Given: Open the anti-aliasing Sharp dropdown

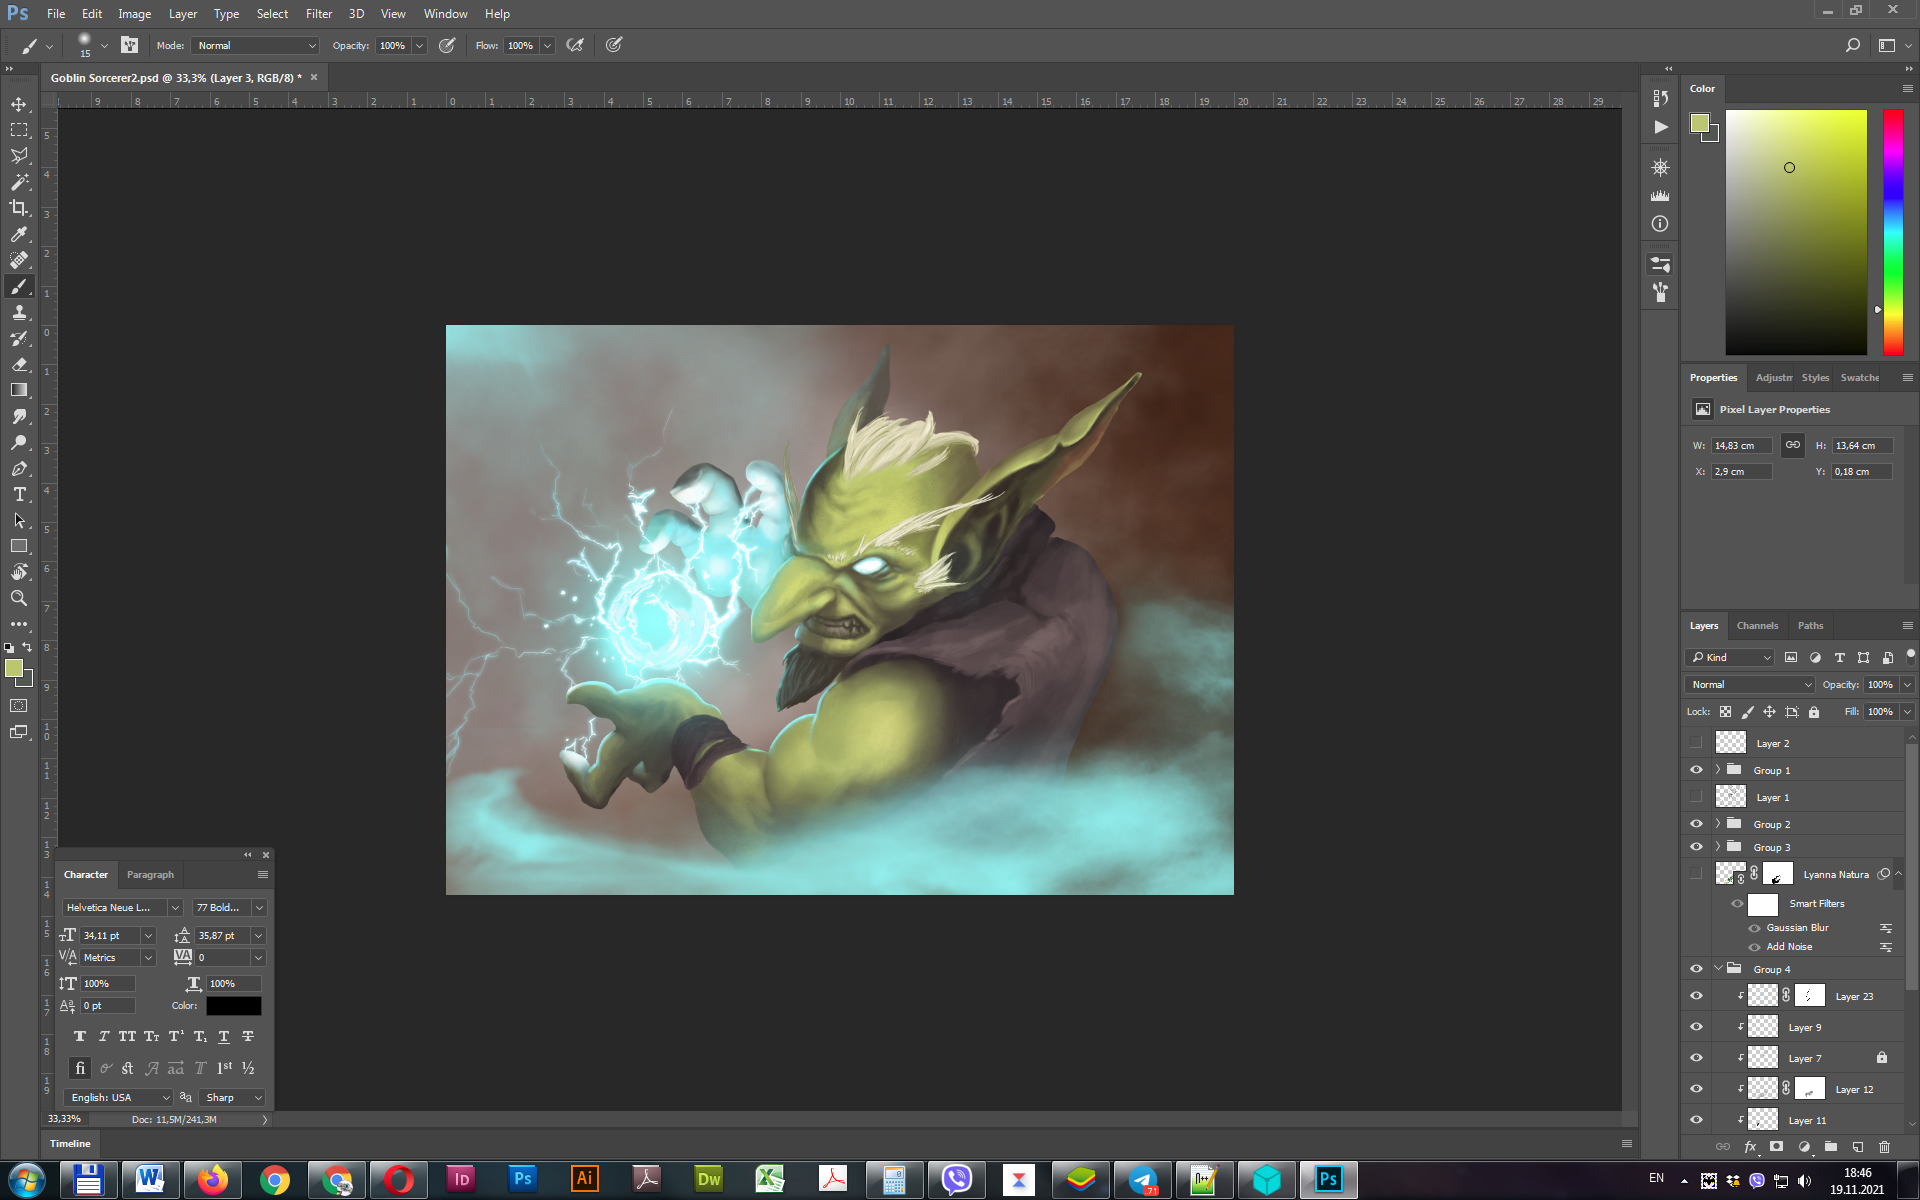Looking at the screenshot, I should coord(232,1098).
